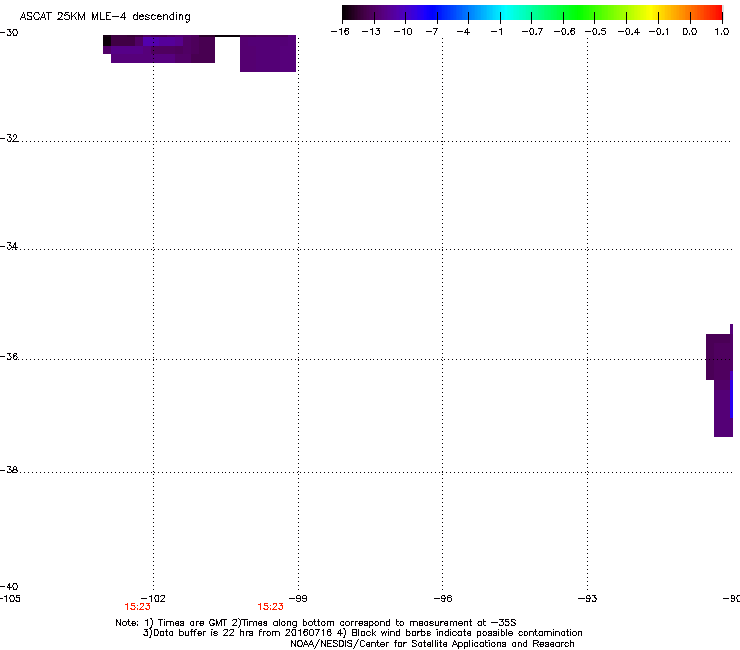Click the -105 longitude axis label
Screen dimensions: 740x650
coord(10,599)
